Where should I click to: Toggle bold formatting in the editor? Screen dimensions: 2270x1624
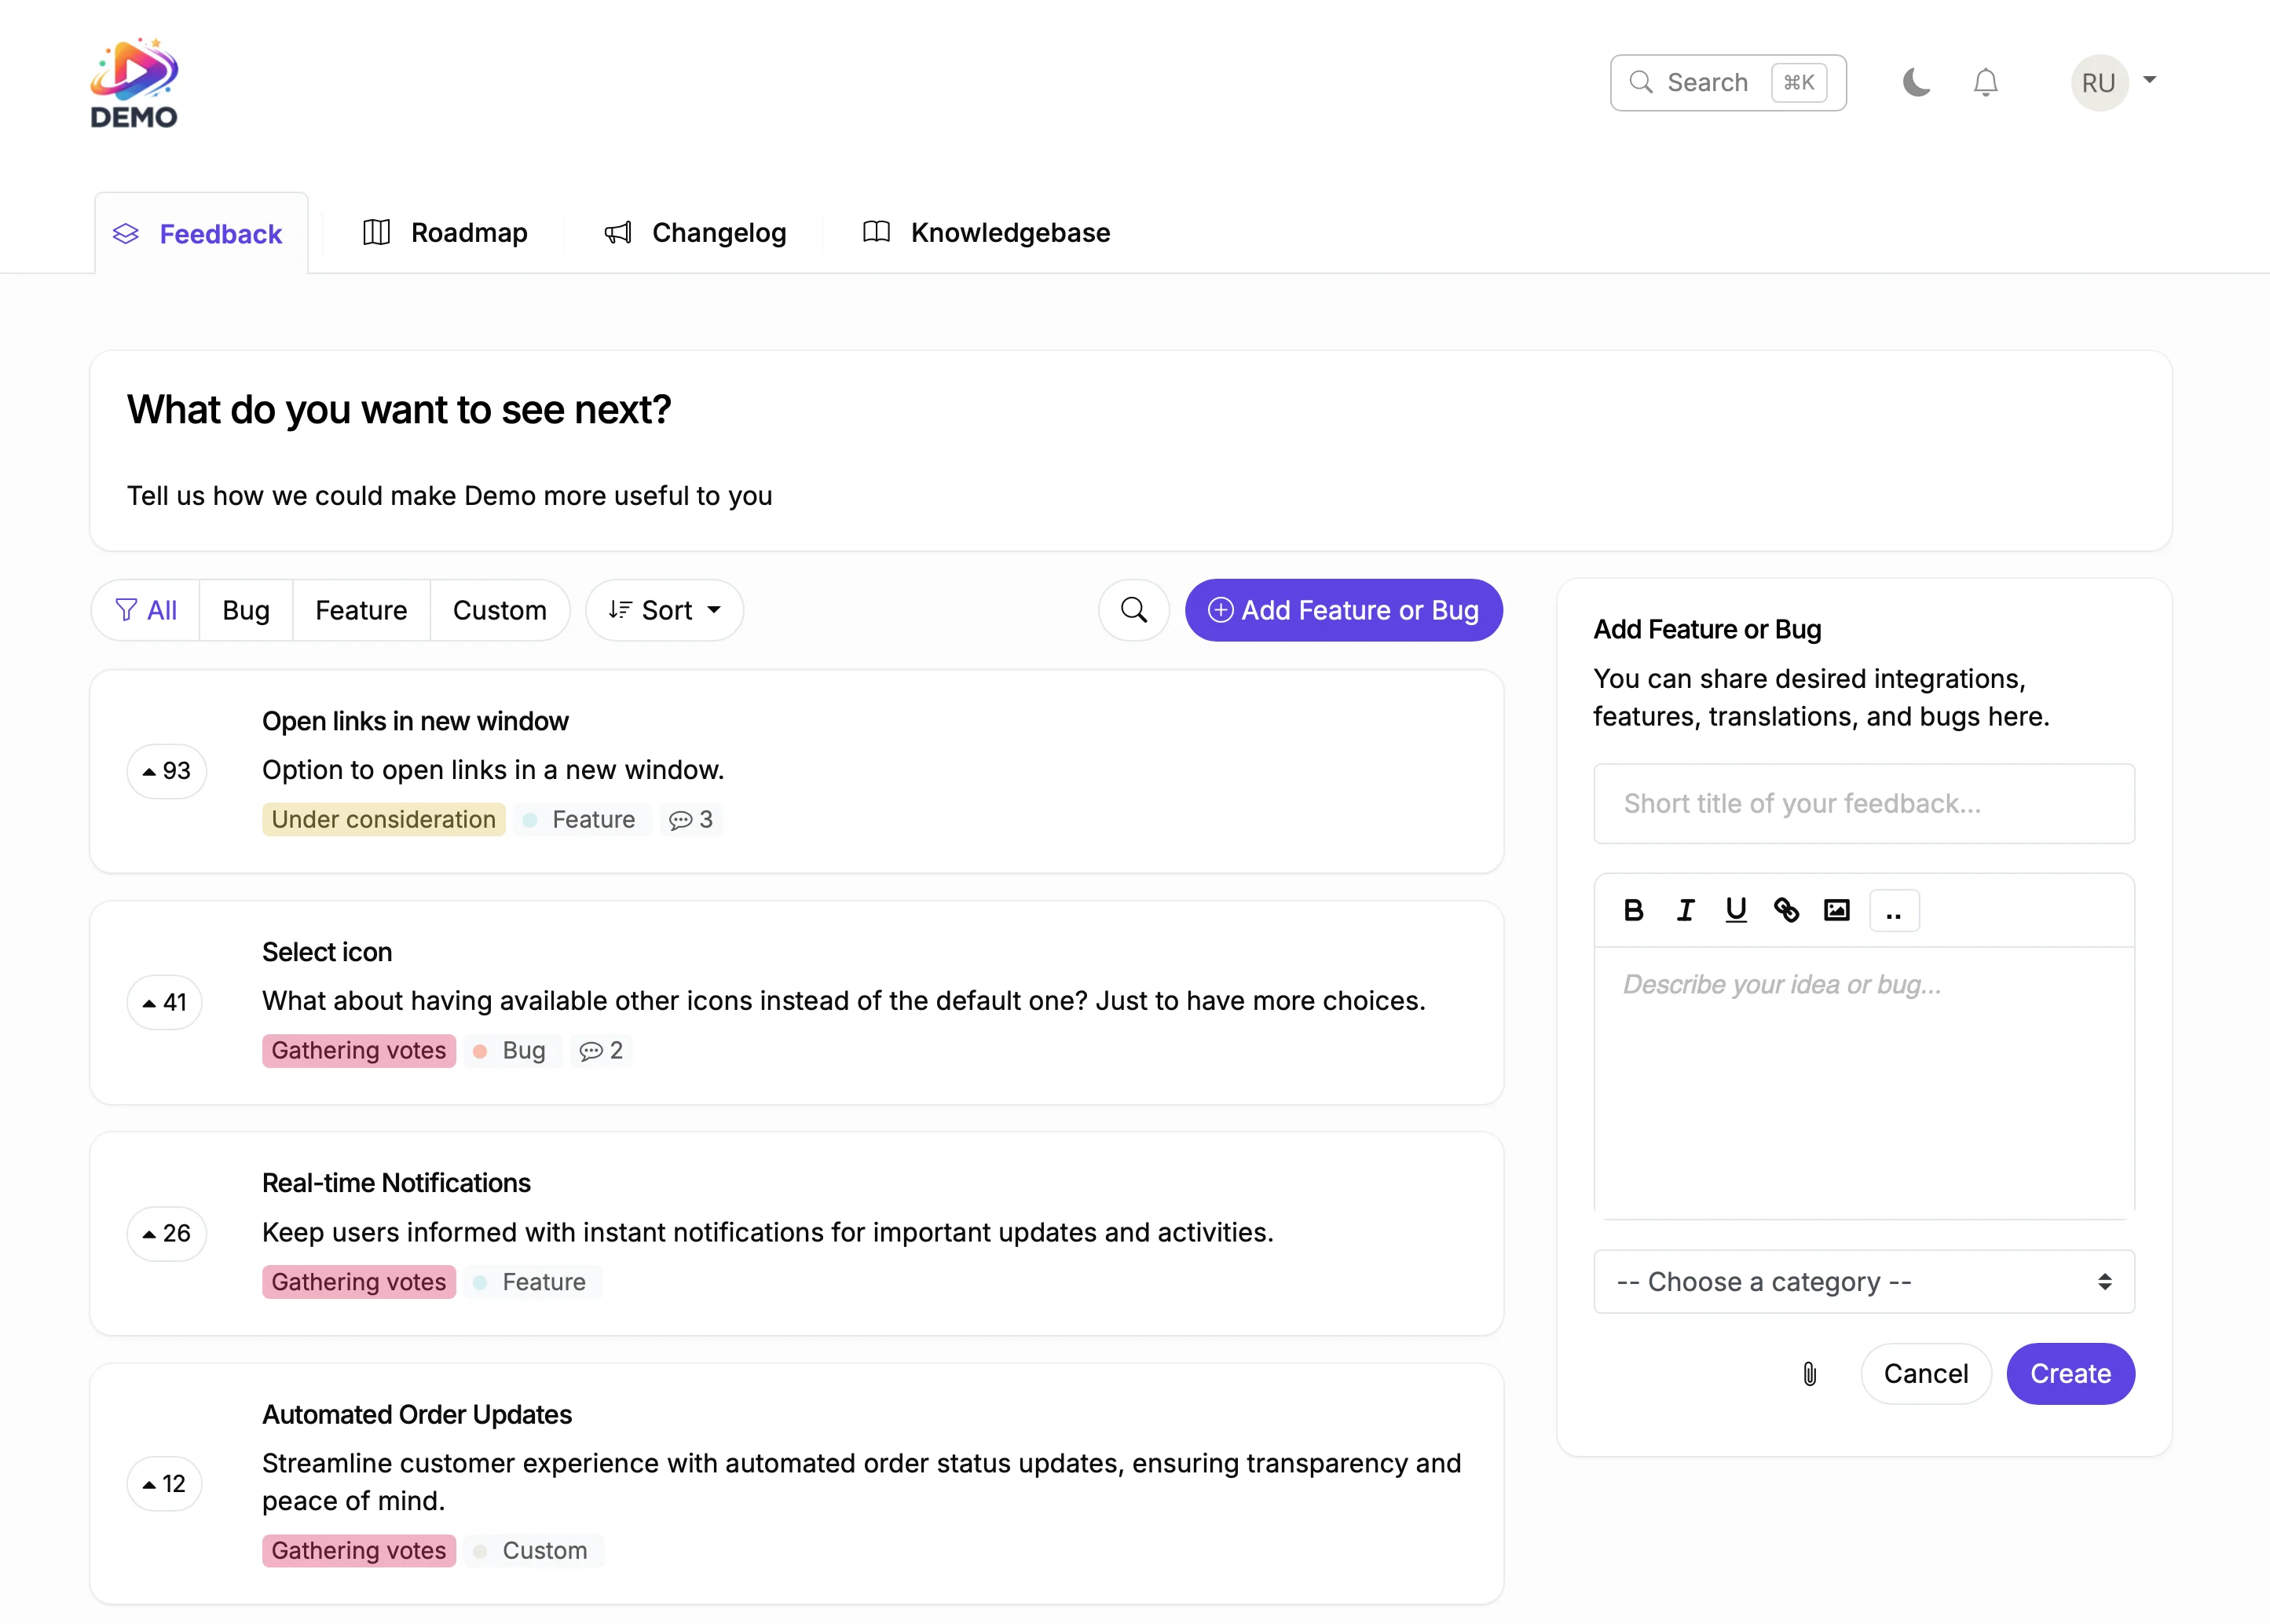1634,910
